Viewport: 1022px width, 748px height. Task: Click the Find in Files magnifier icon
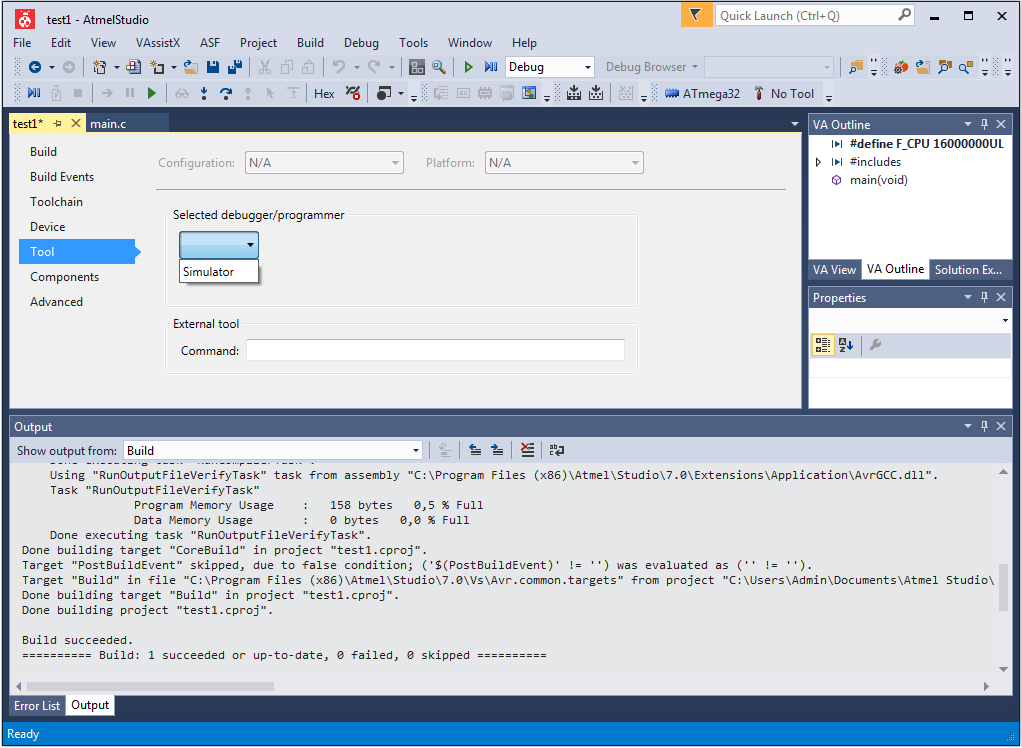439,66
